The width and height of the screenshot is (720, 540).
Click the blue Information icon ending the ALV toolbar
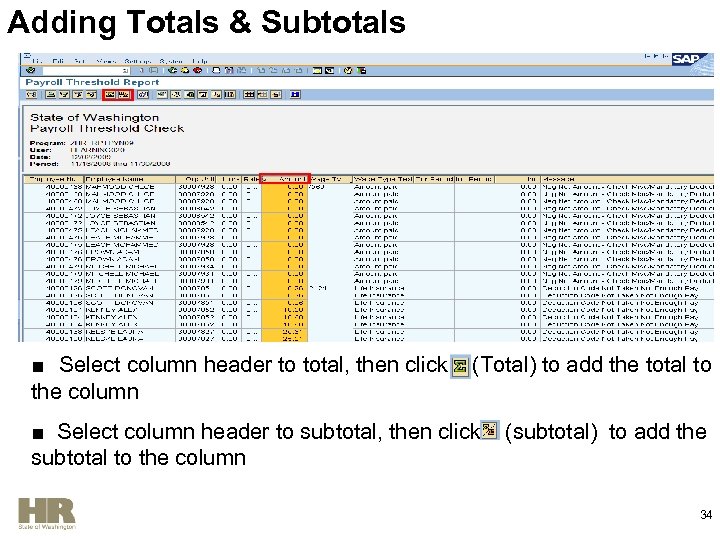pyautogui.click(x=295, y=95)
